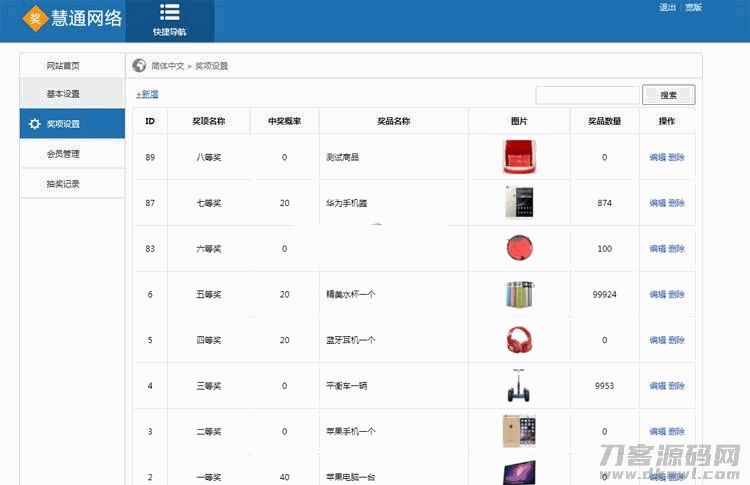The height and width of the screenshot is (485, 750).
Task: Open the 网站首页 sidebar item
Action: point(63,66)
